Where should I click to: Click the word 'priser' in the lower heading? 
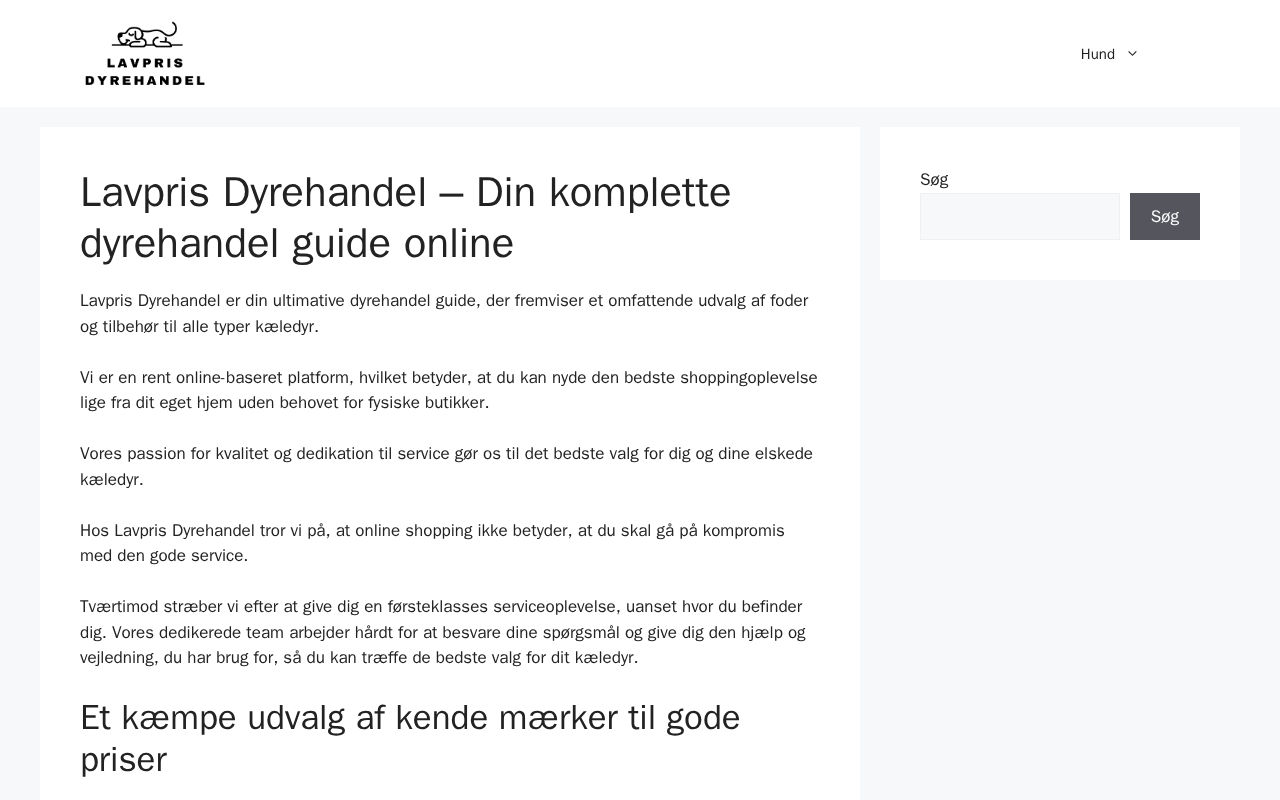pos(123,760)
